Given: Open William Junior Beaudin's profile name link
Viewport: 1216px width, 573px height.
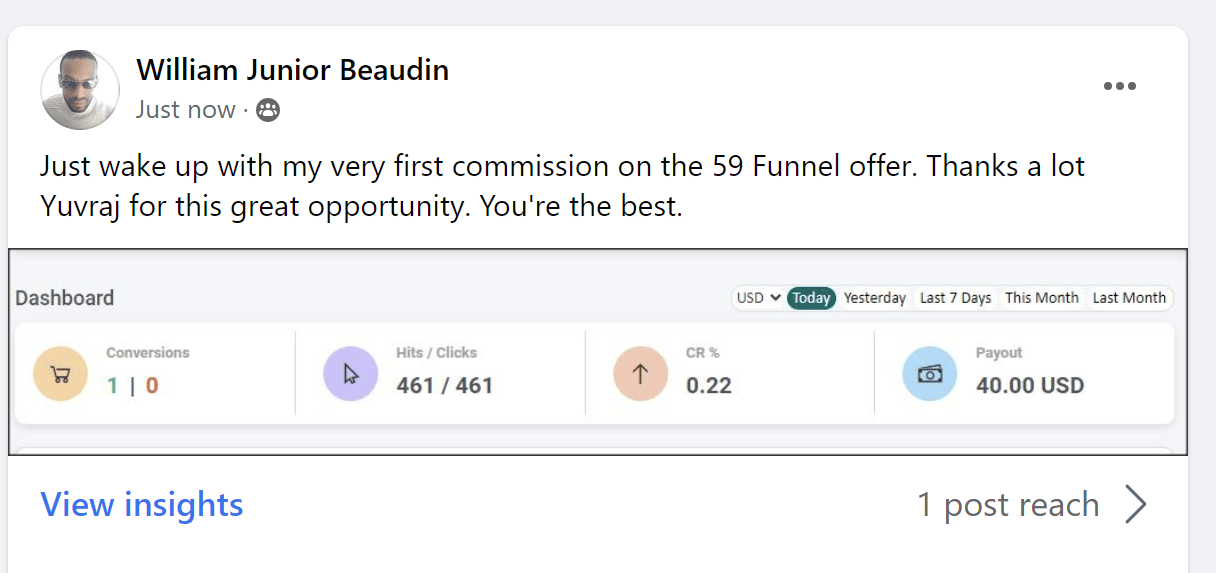Looking at the screenshot, I should pos(292,70).
